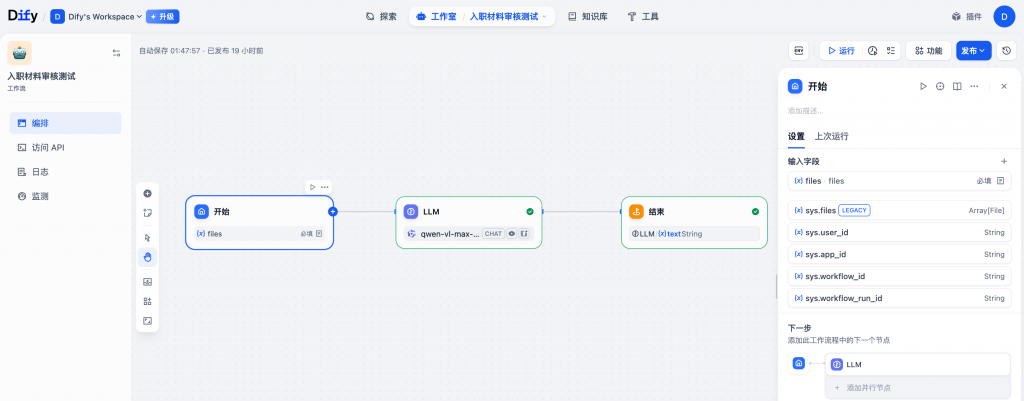Toggle the left sidebar collapse icon
Screen dimensions: 1024x401
coord(116,53)
